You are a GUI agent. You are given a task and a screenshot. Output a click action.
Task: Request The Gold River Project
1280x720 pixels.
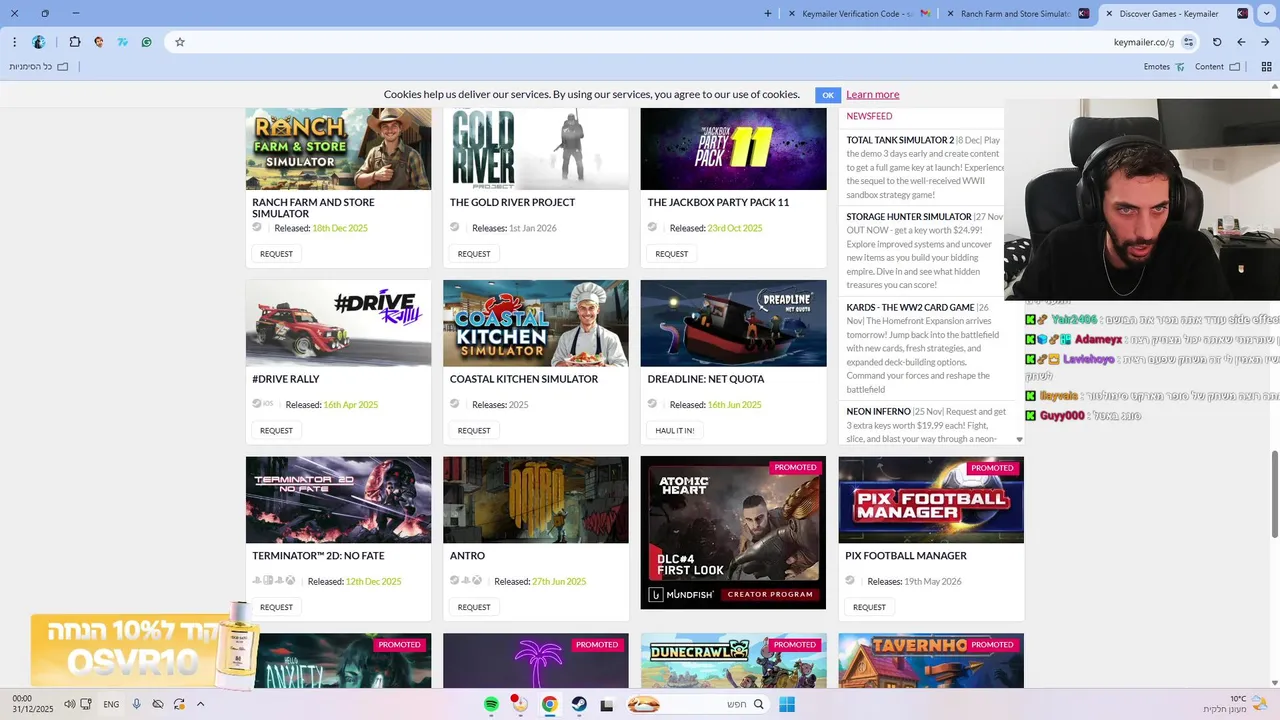pos(474,254)
